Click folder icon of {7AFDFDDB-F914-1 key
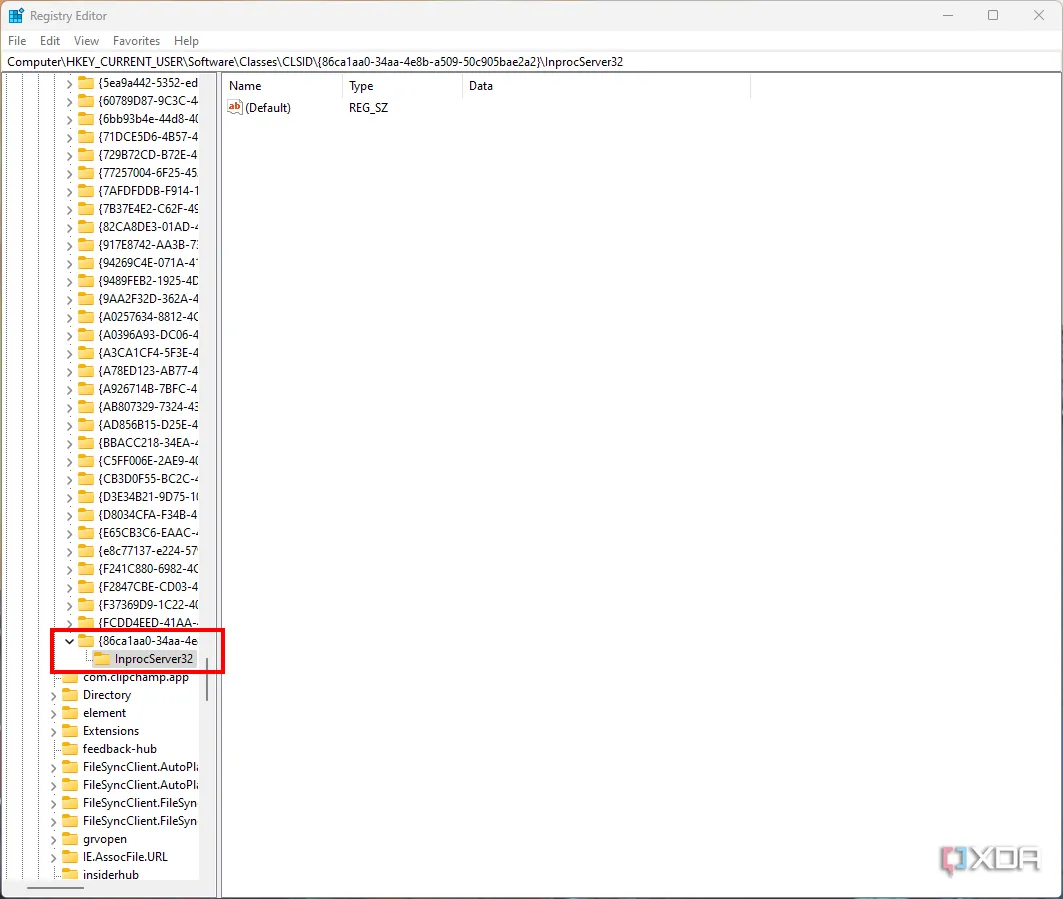The image size is (1063, 899). pyautogui.click(x=86, y=191)
